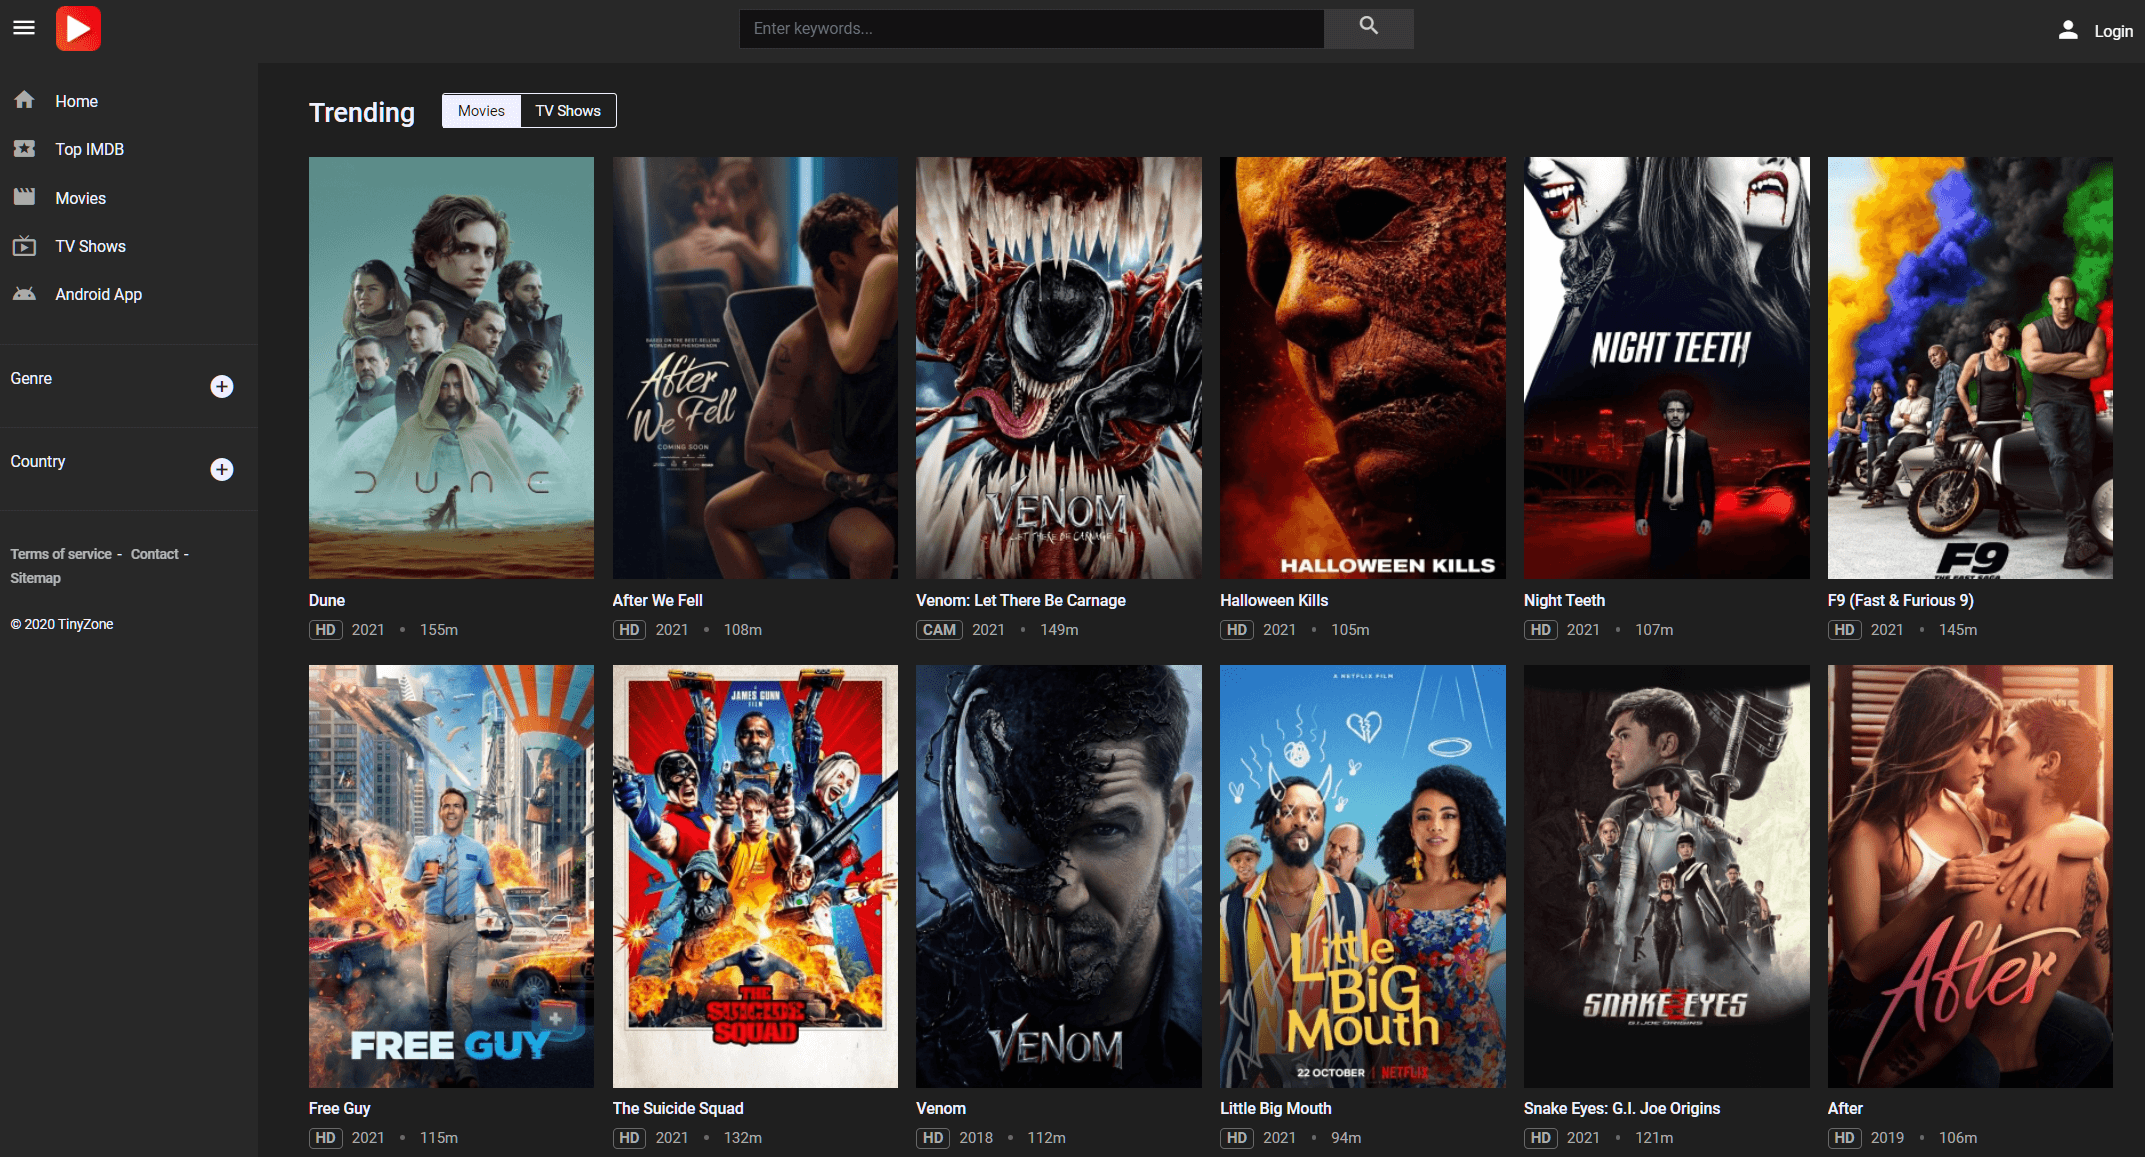Click the TV Shows screen icon
This screenshot has height=1157, width=2145.
25,246
